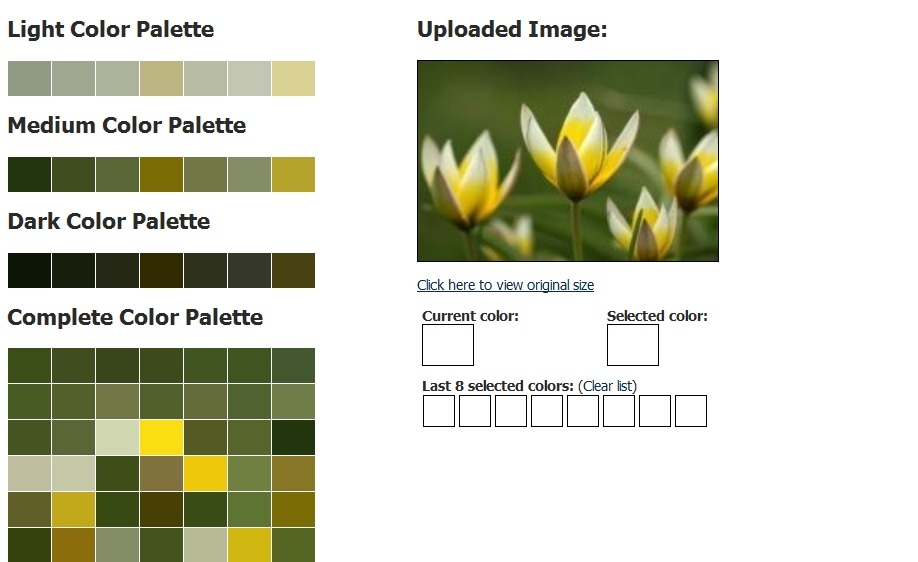Viewport: 918px width, 562px height.
Task: Select the bright yellow swatch in Complete palette
Action: (x=161, y=437)
